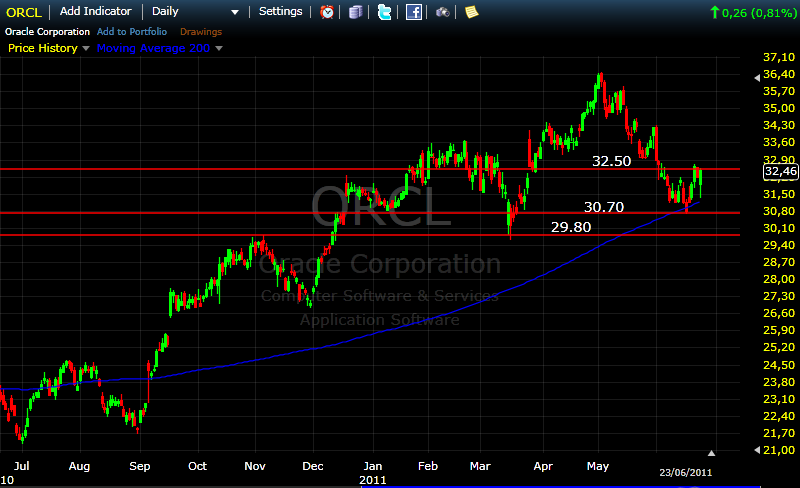This screenshot has height=488, width=800.
Task: Click the ORCL ticker symbol
Action: click(24, 12)
